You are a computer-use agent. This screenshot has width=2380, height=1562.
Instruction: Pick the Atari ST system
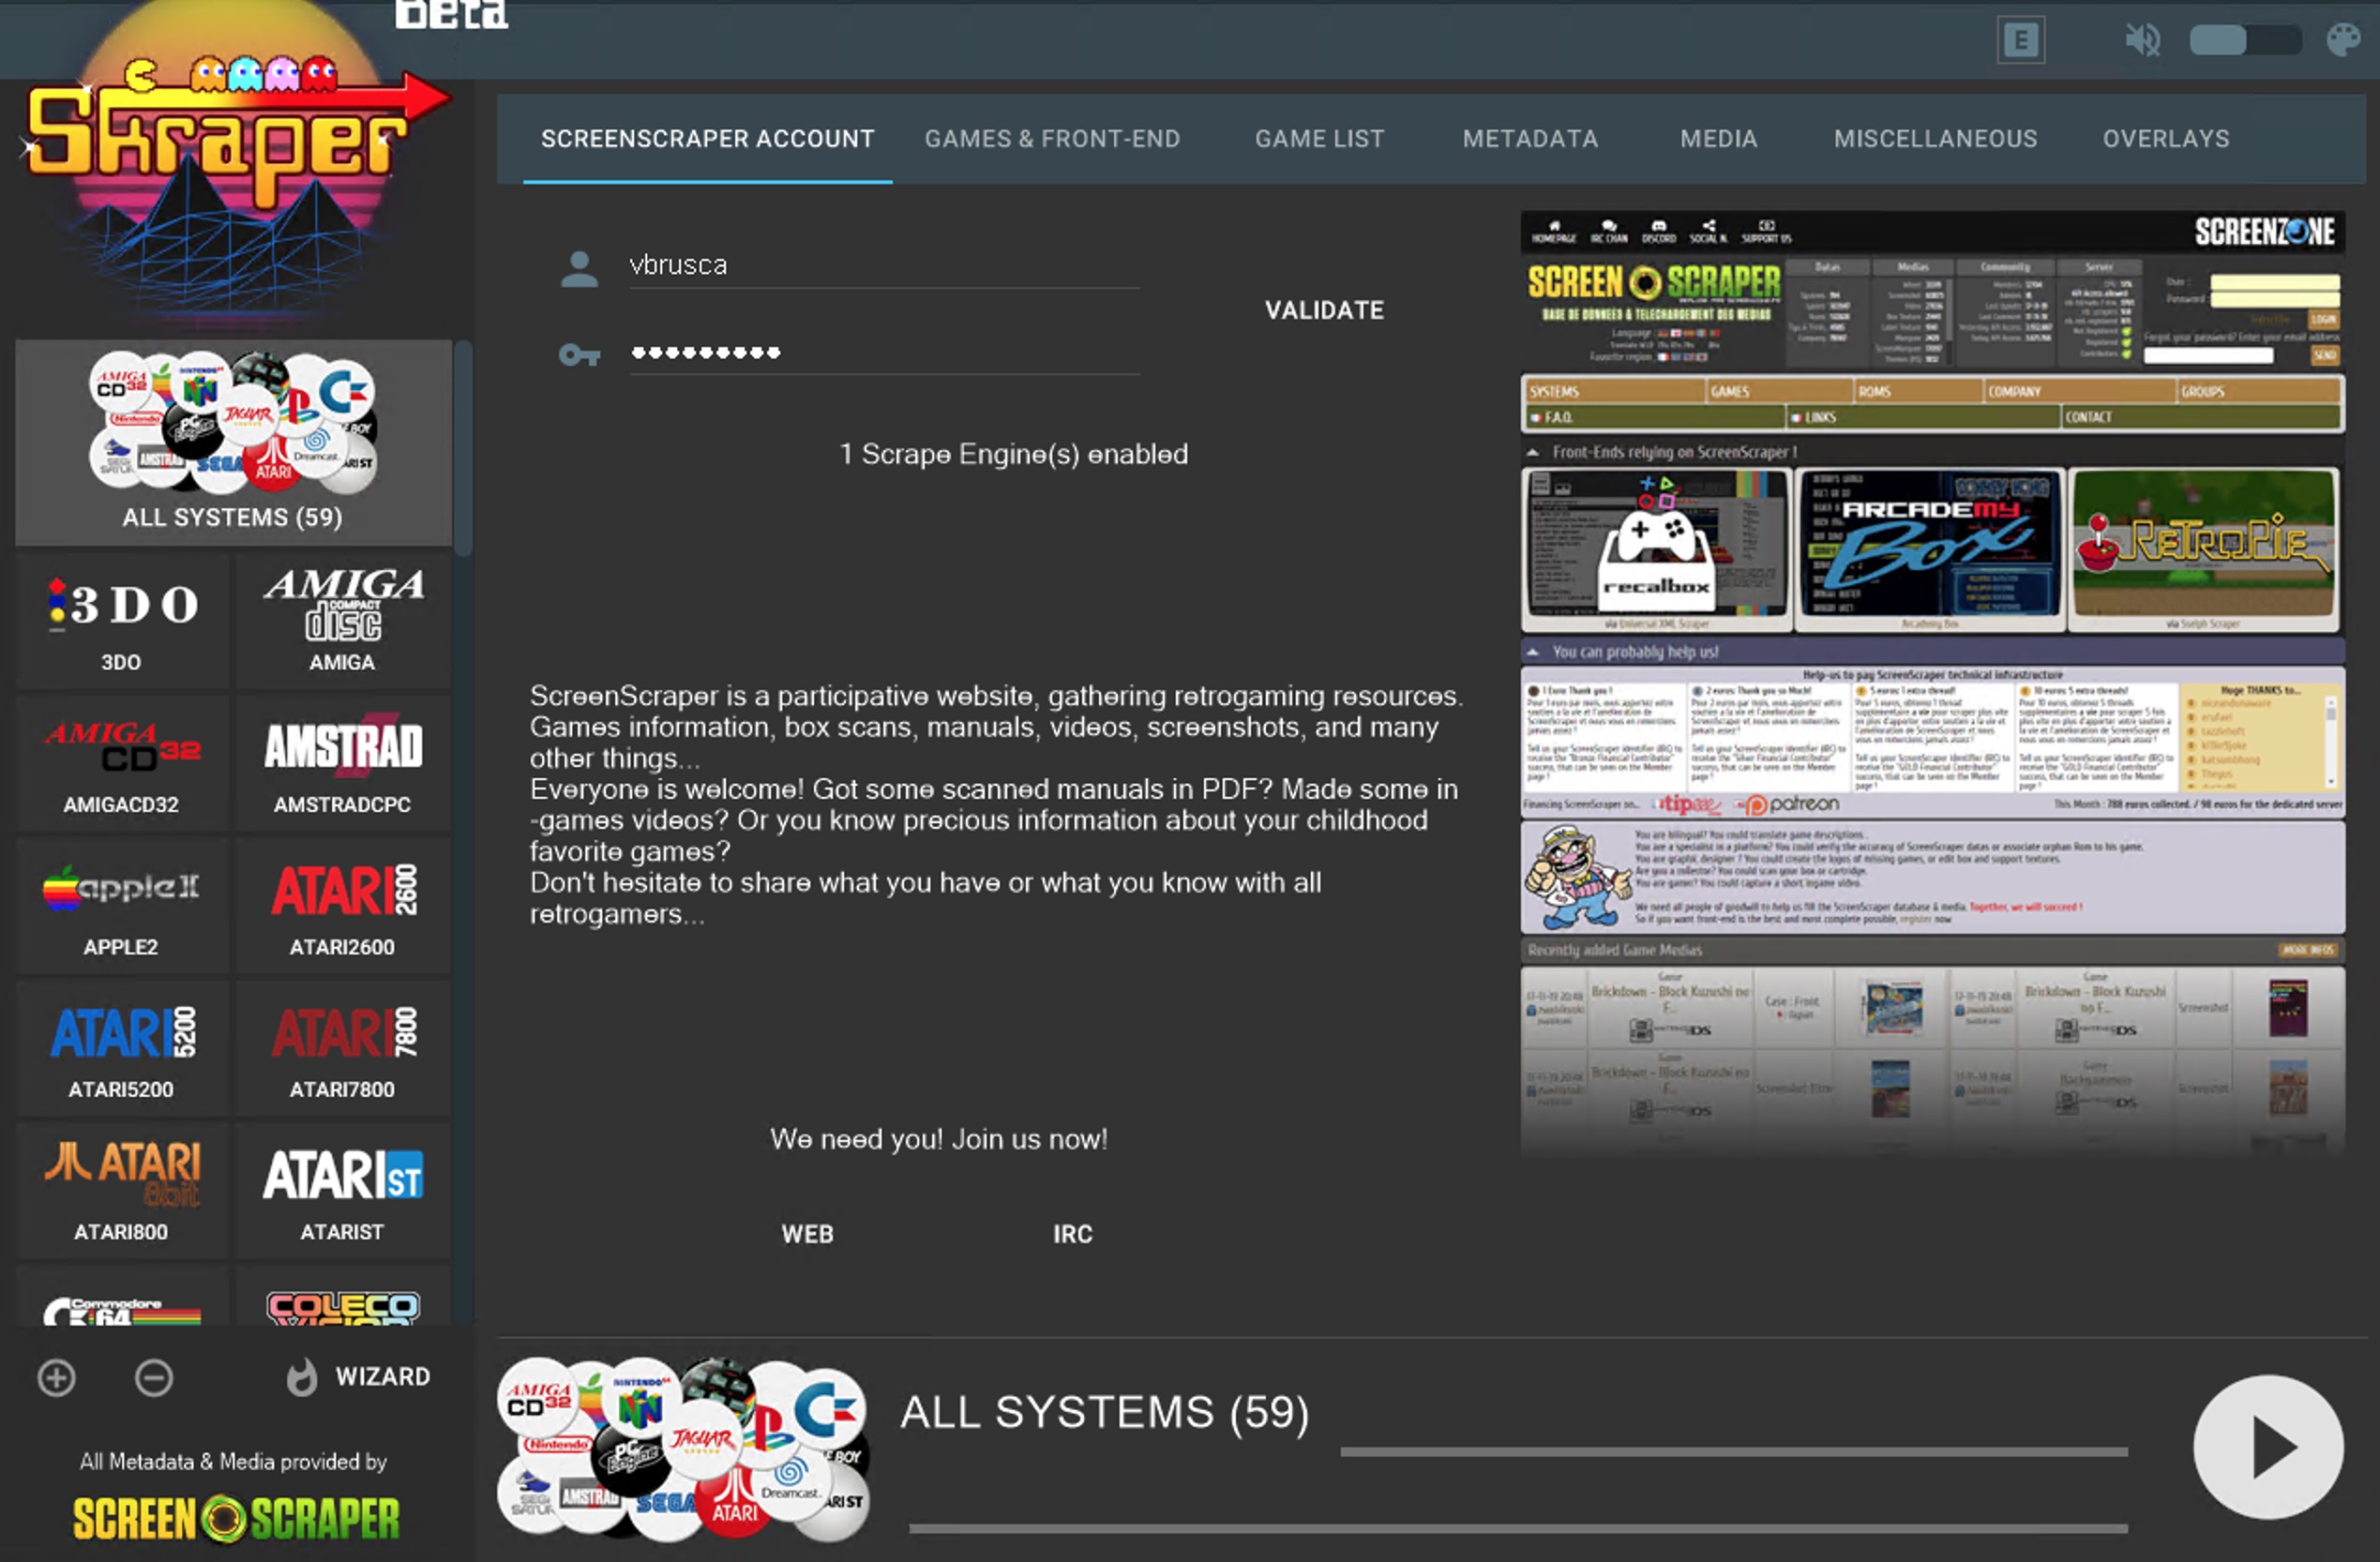[x=343, y=1190]
